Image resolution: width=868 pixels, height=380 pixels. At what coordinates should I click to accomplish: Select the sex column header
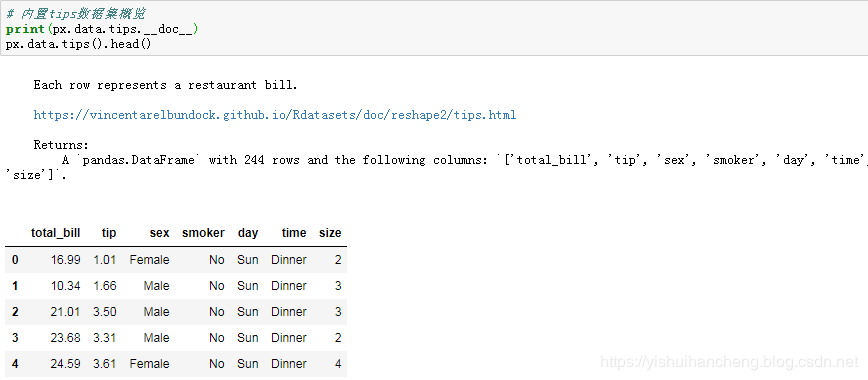point(159,233)
